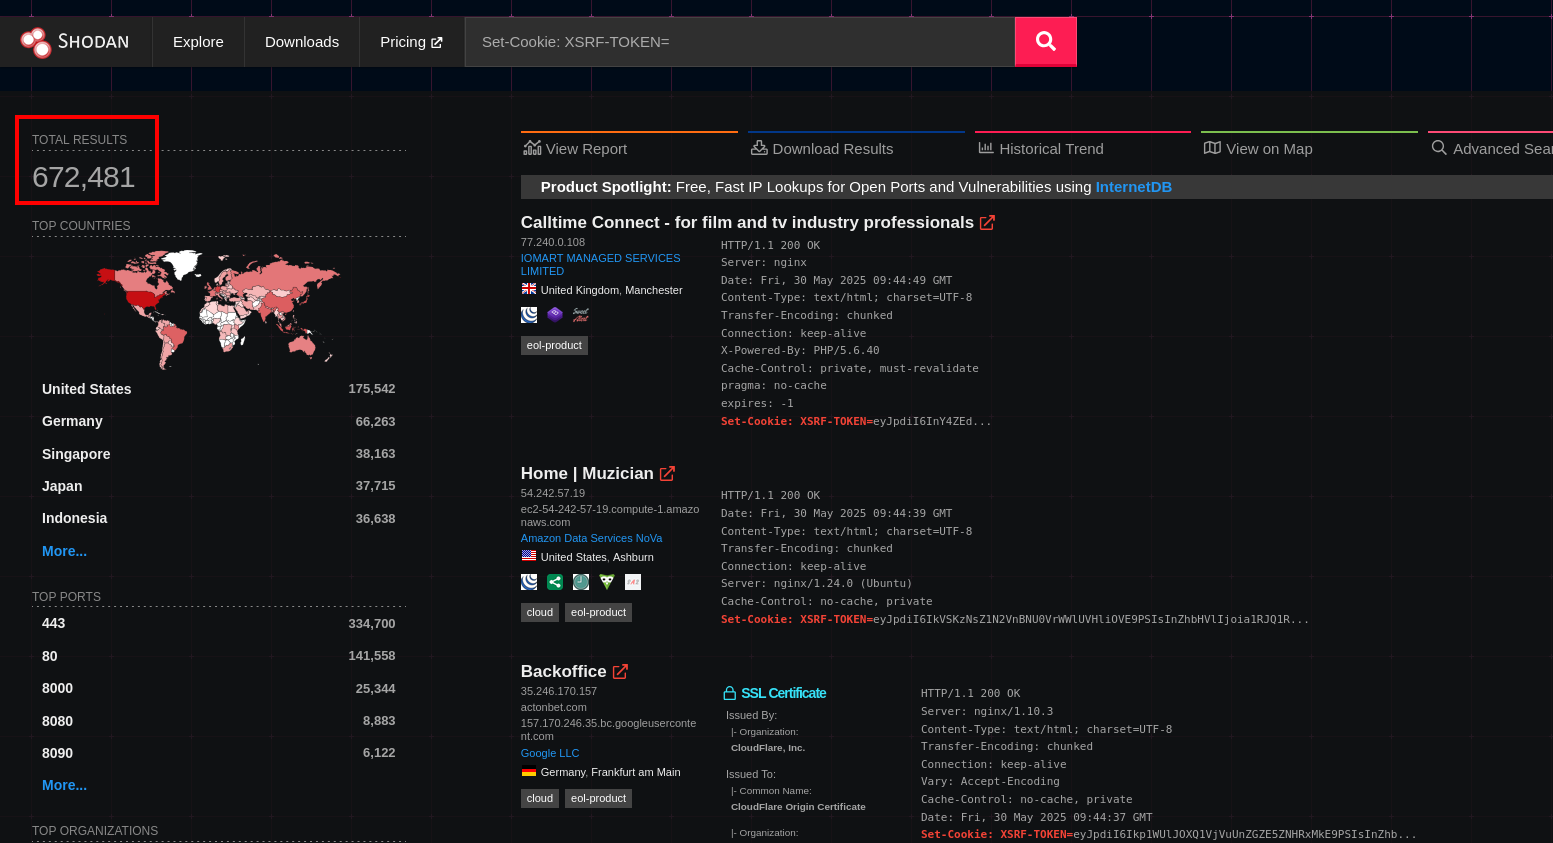Click IP address 35.246.170.157
Image resolution: width=1553 pixels, height=843 pixels.
[559, 691]
